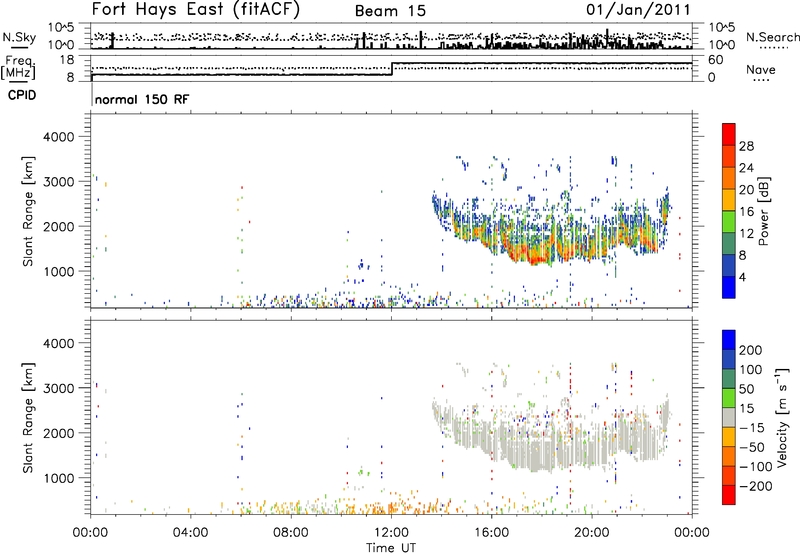Click the '04:00' time tick label
This screenshot has height=554, width=800.
click(x=190, y=533)
